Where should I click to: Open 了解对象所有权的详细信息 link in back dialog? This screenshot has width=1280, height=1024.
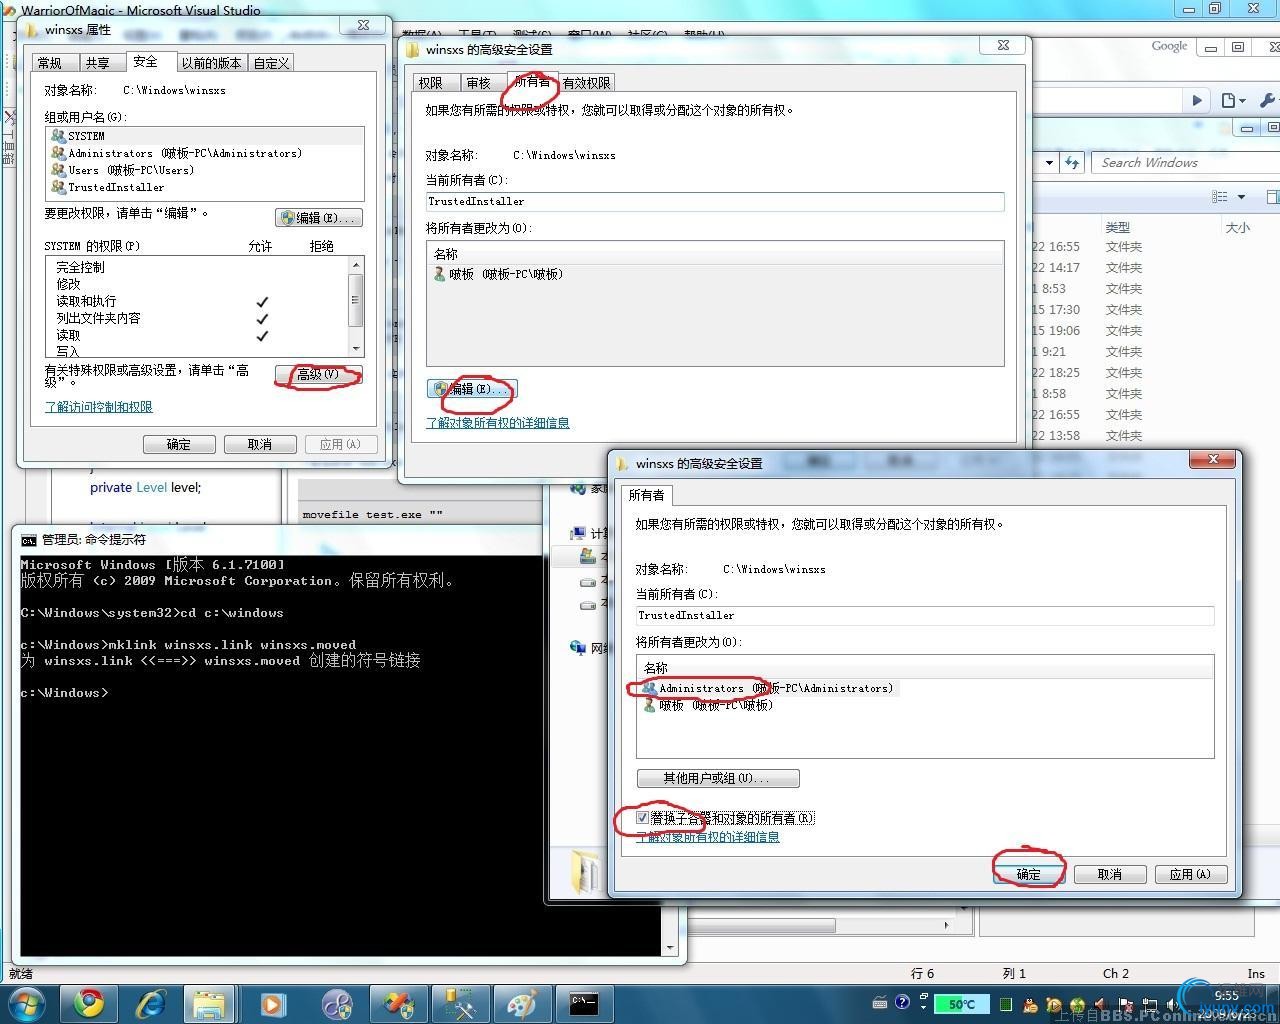click(498, 423)
